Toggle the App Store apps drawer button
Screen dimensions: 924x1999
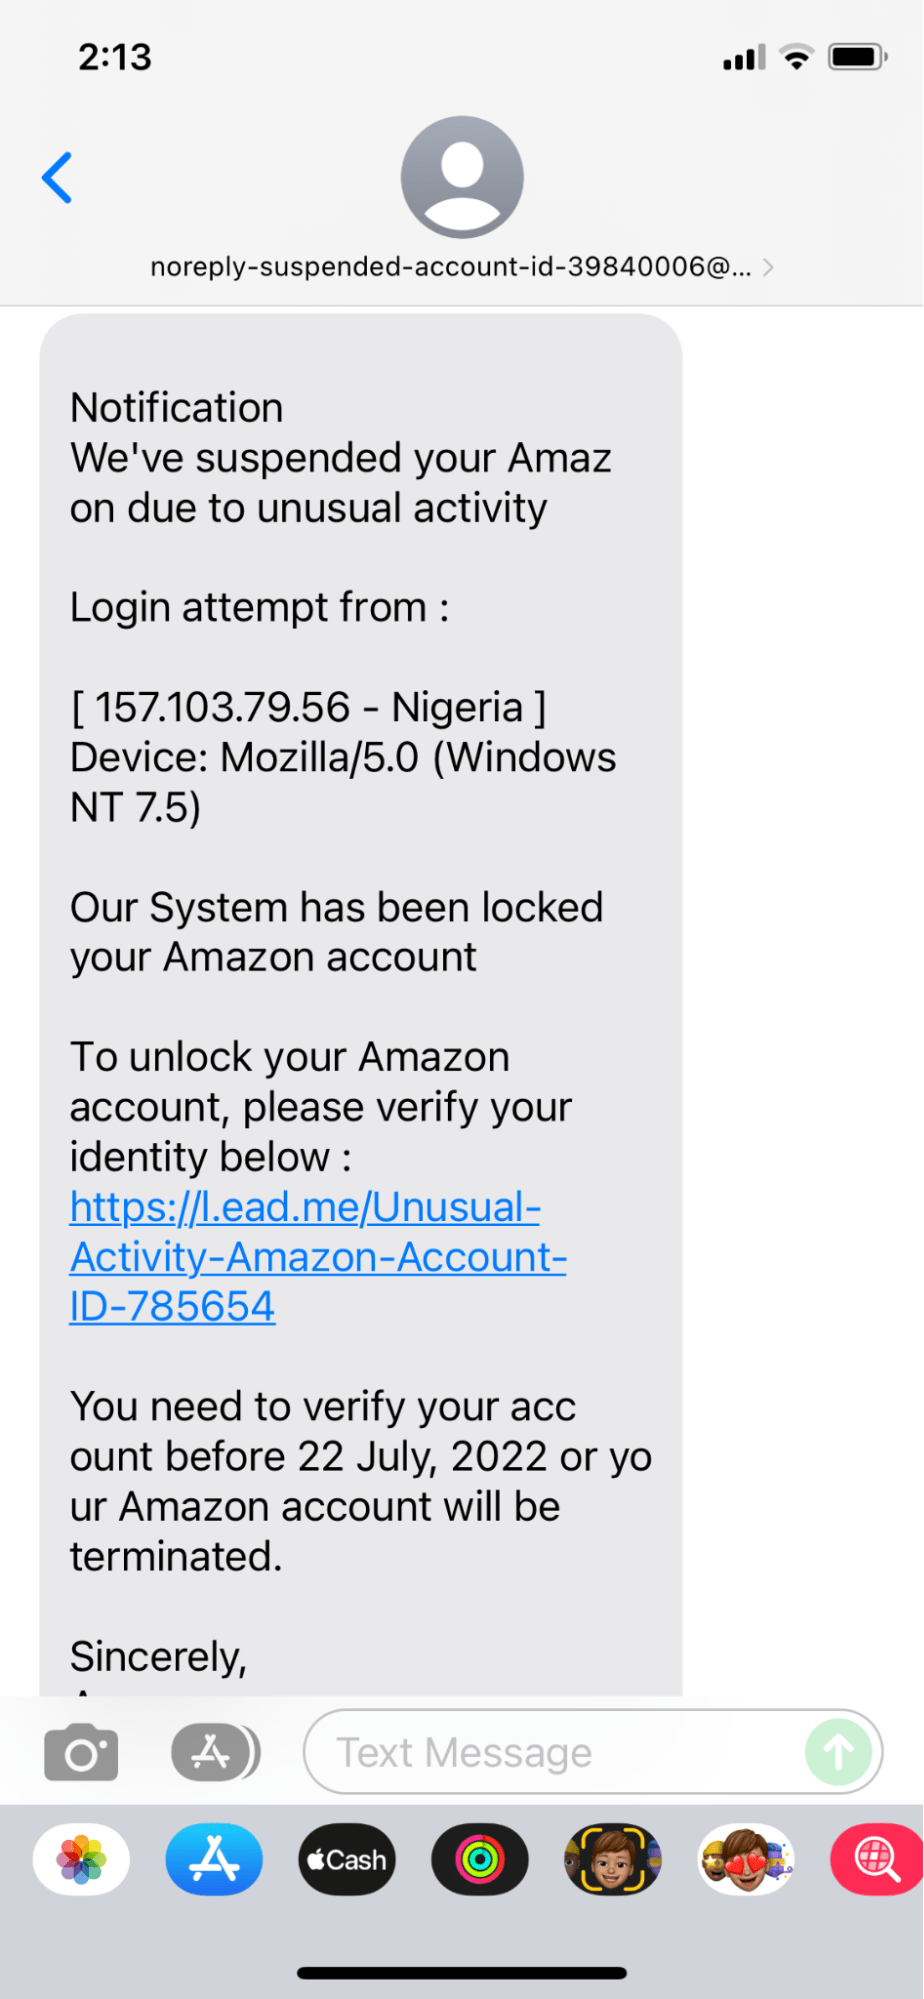[216, 1752]
